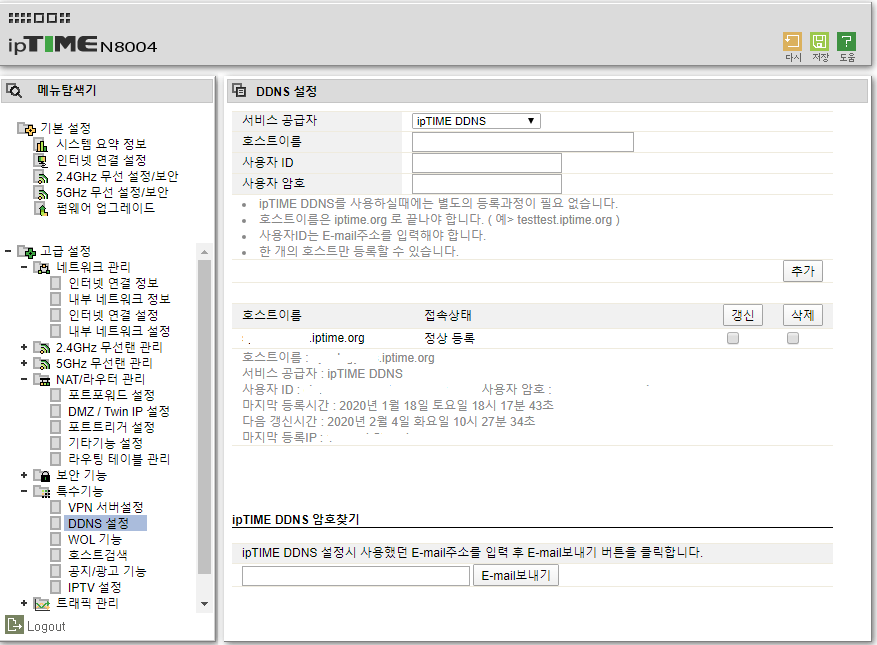Expand the 2.4GHz 무선랜 관리 tree node
This screenshot has height=645, width=877.
(x=23, y=347)
